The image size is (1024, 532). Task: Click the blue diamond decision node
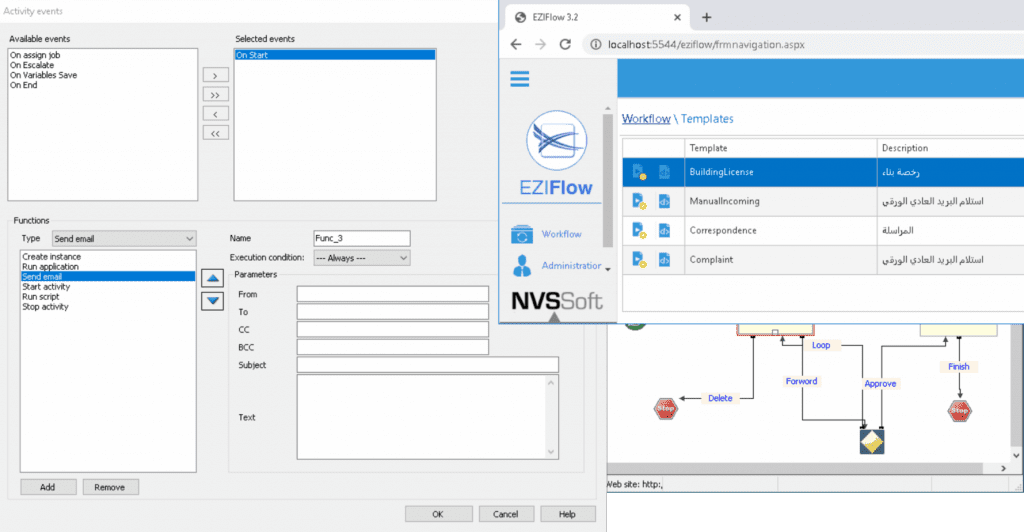click(x=872, y=441)
